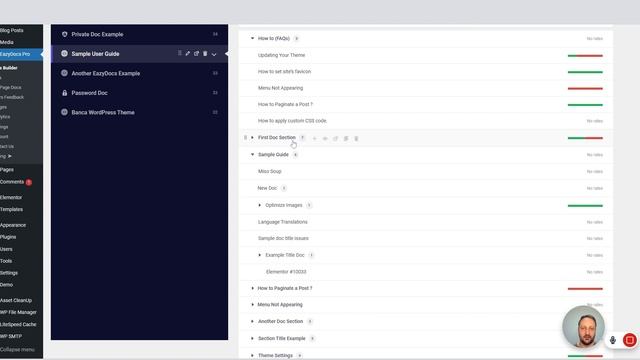
Task: Click the globe icon beside Banca WordPress Theme
Action: pos(64,112)
